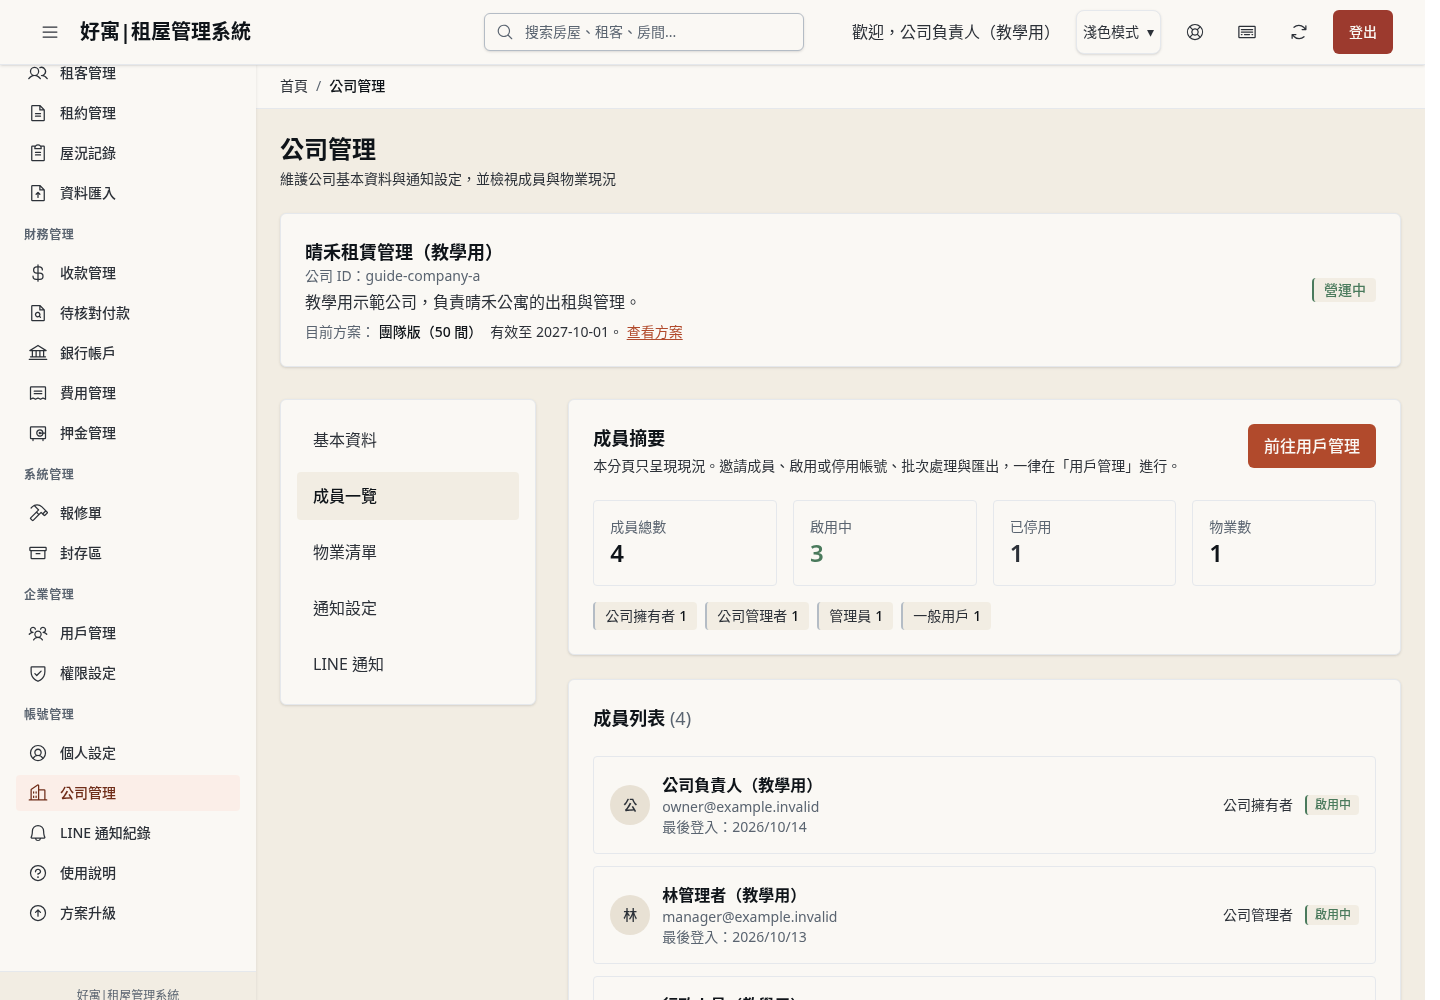Open 押金管理 via its wallet icon
The width and height of the screenshot is (1440, 1000).
(38, 433)
